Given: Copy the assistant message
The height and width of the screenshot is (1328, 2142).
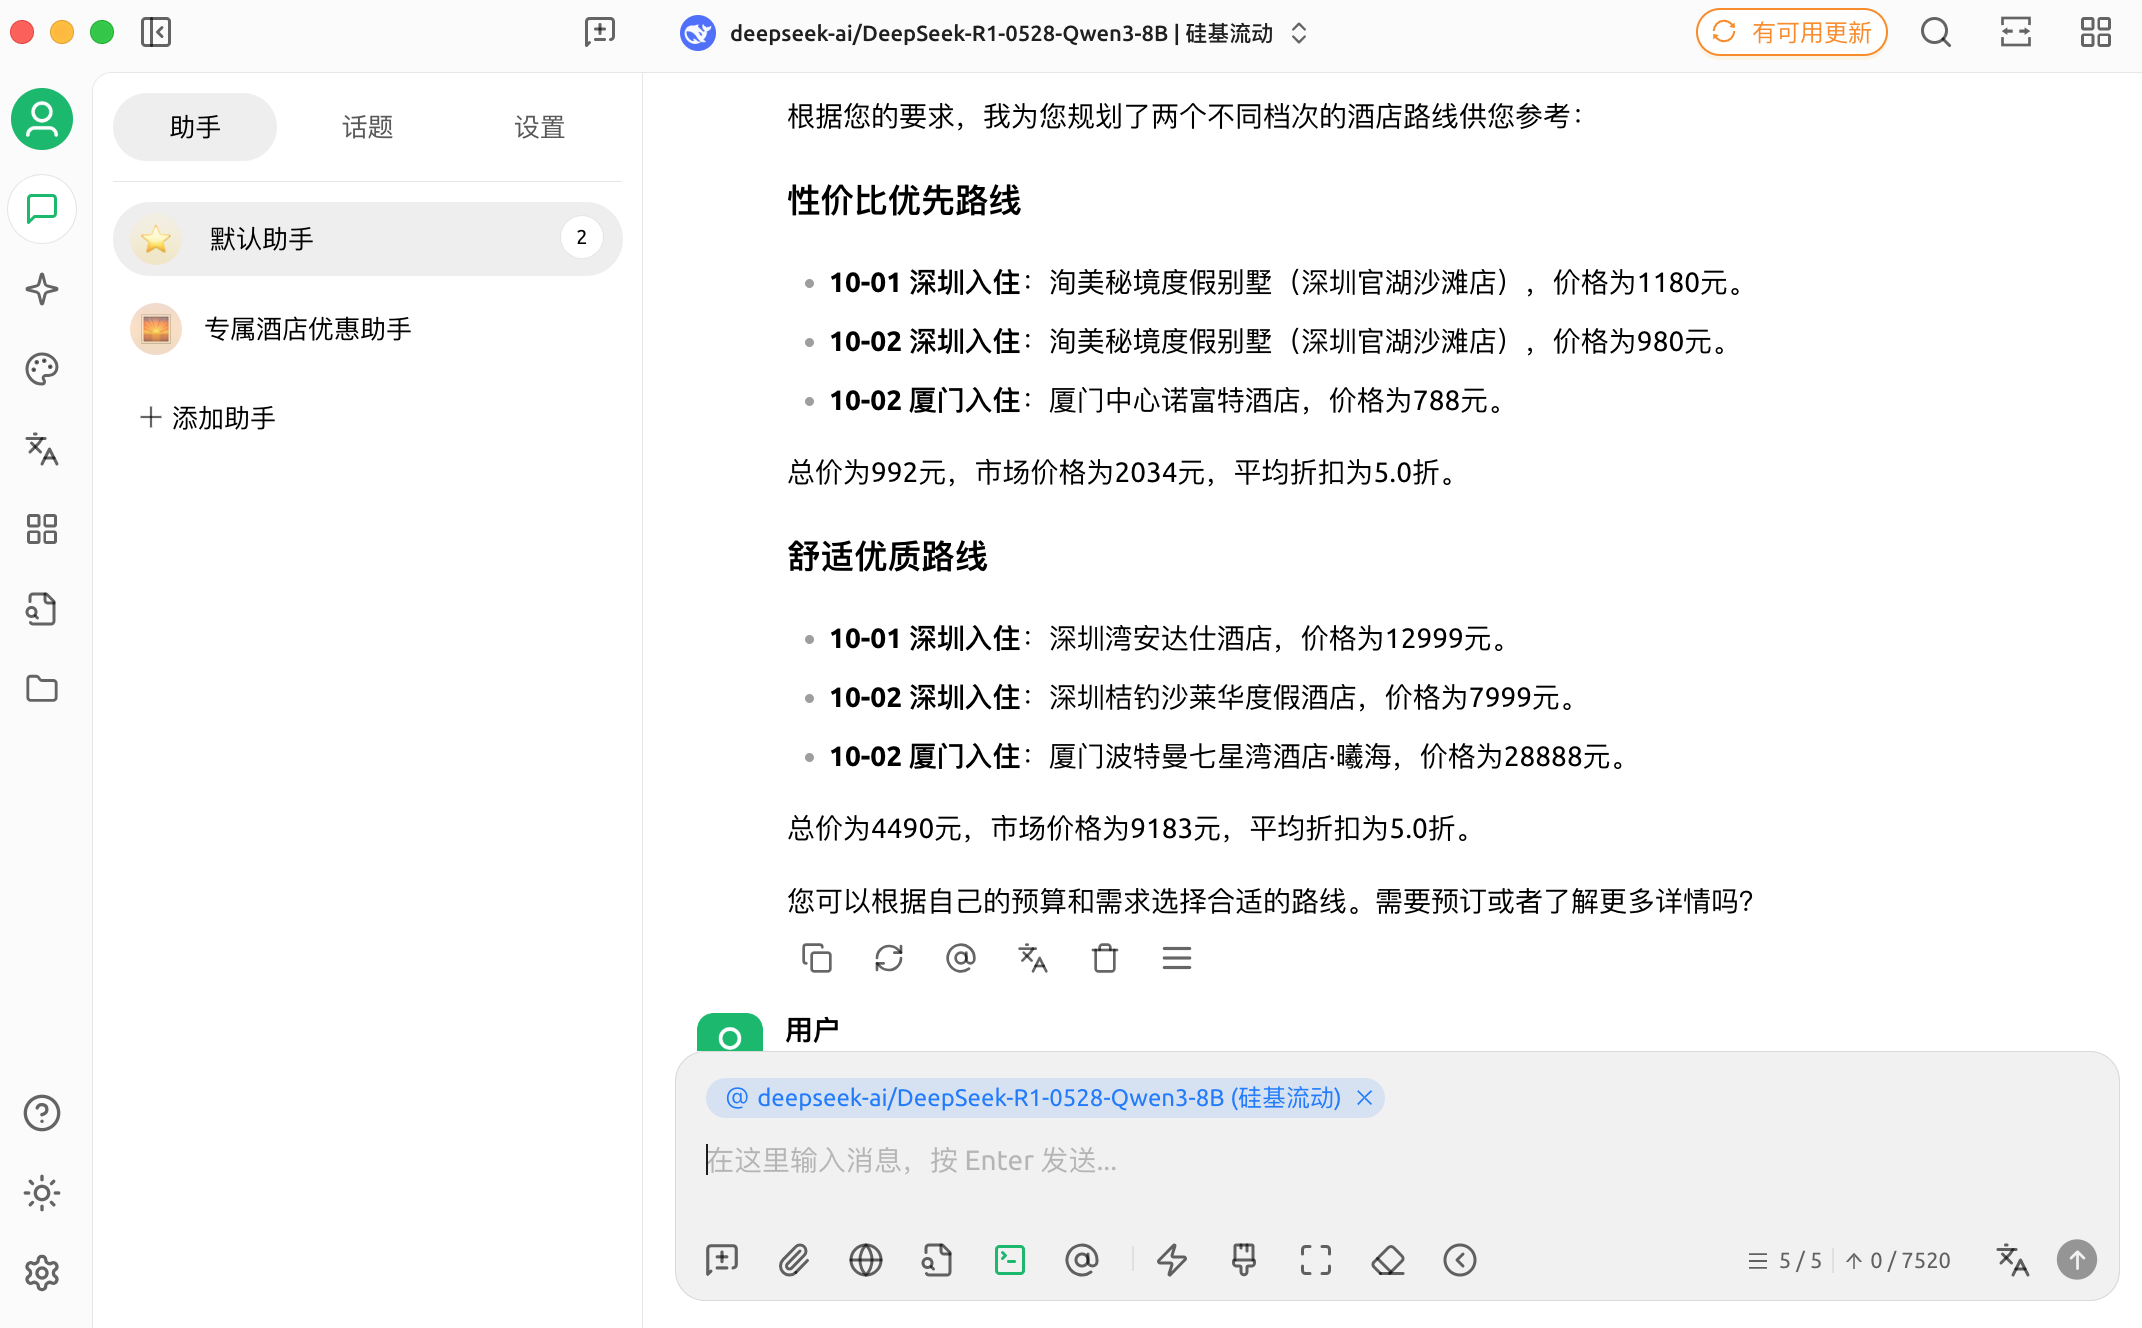Looking at the screenshot, I should coord(816,958).
